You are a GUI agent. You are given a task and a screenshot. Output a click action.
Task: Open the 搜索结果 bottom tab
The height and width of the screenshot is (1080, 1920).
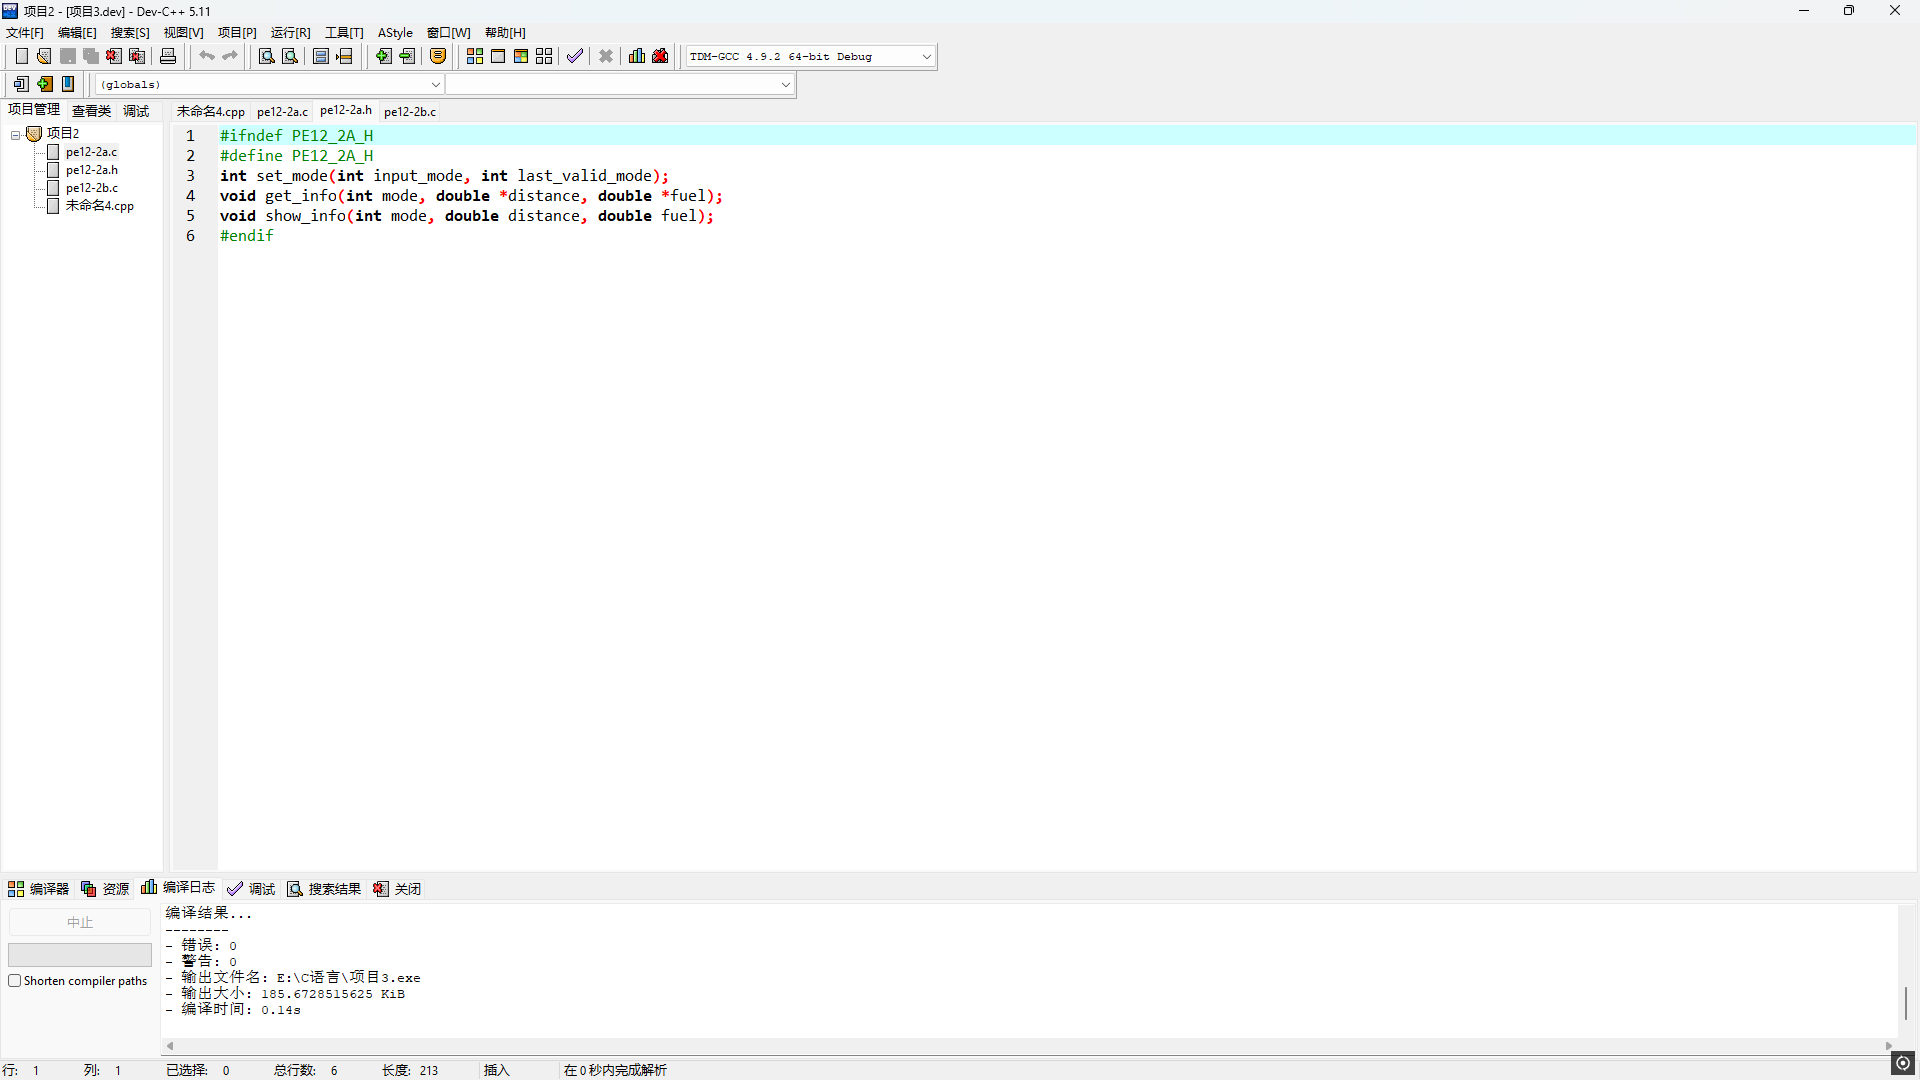[x=324, y=889]
